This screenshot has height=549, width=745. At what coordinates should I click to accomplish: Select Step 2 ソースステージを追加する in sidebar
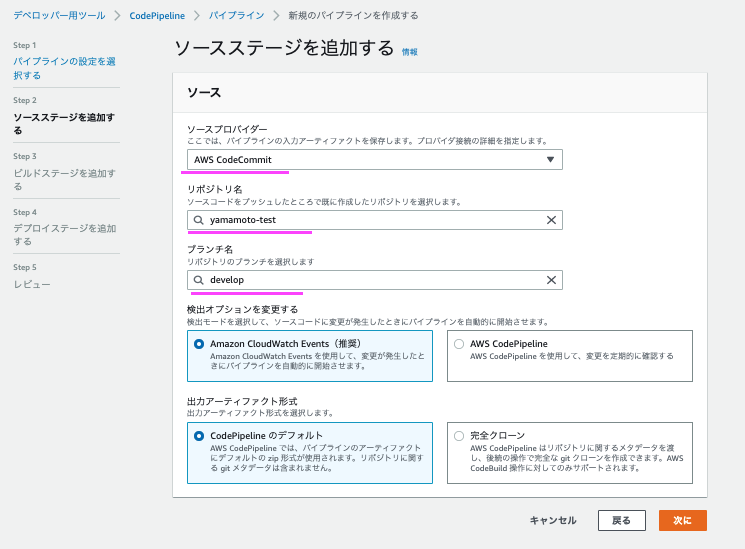click(64, 124)
